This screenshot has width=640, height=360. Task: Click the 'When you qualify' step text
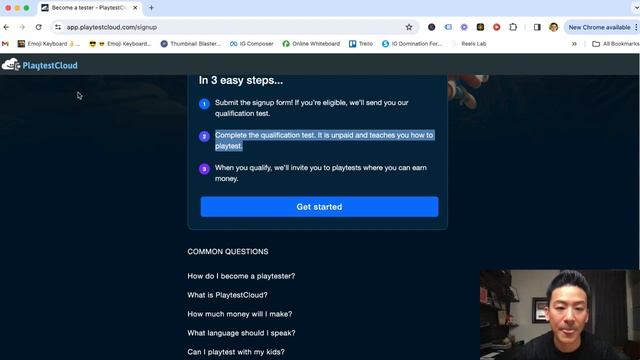(x=321, y=173)
